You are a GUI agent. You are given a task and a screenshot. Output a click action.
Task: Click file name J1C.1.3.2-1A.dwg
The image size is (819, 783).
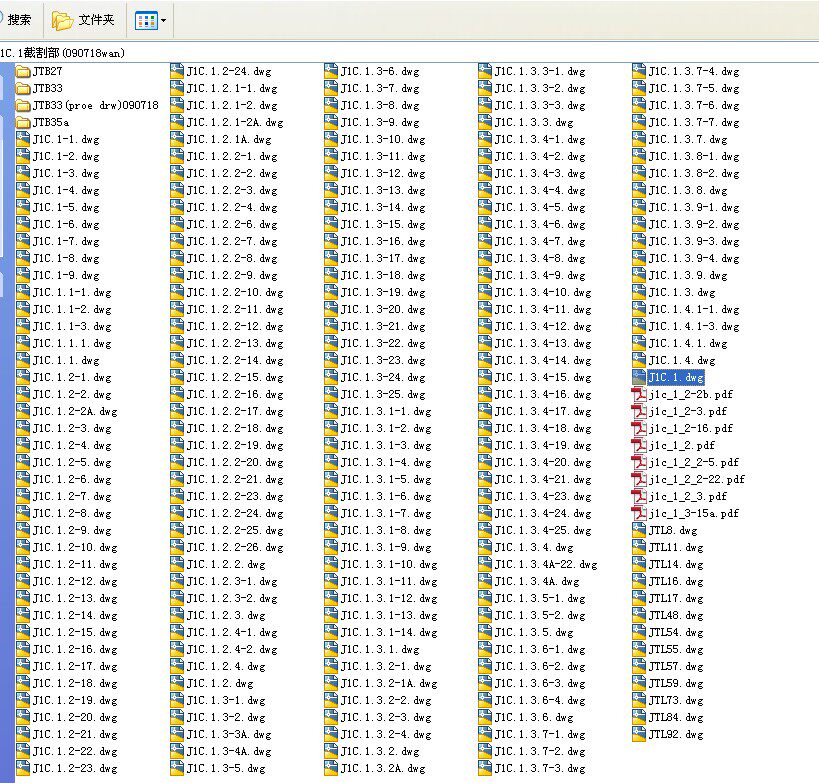pos(389,683)
